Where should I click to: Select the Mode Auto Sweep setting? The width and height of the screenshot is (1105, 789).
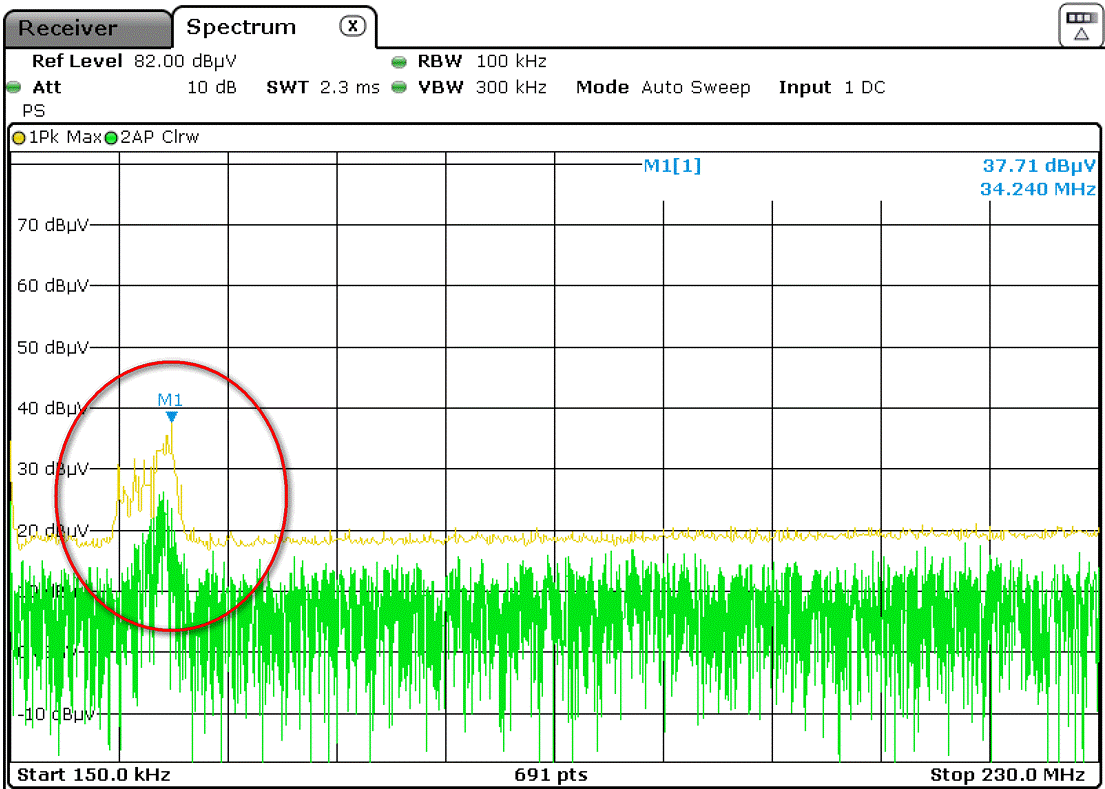[x=663, y=88]
